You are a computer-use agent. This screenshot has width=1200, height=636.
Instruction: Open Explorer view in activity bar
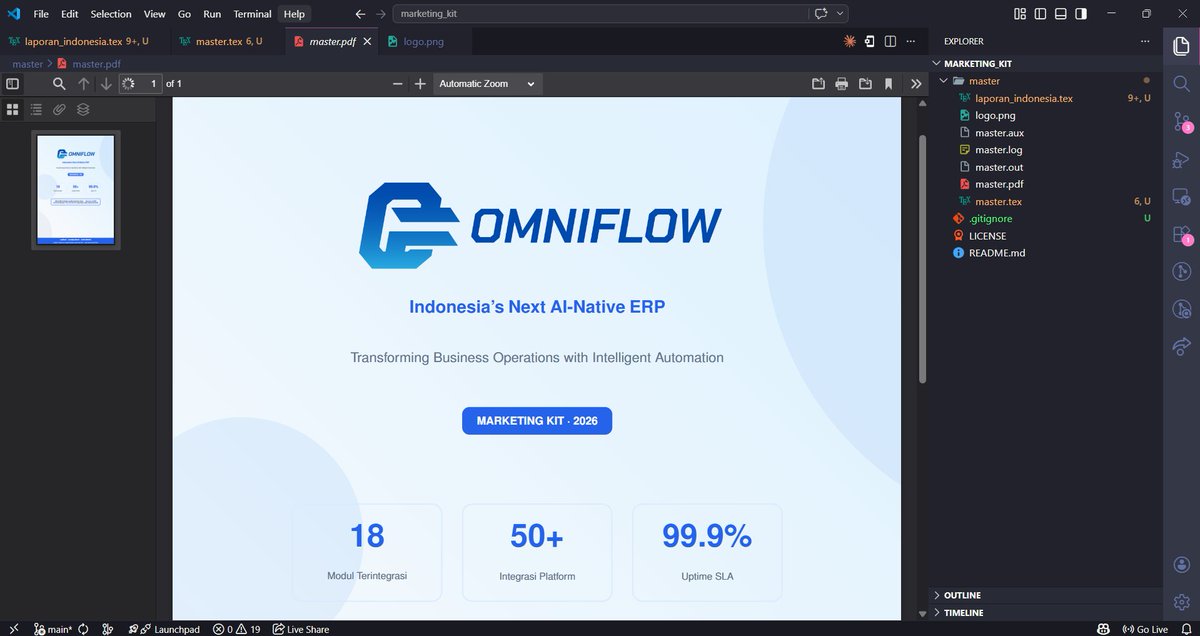1181,47
